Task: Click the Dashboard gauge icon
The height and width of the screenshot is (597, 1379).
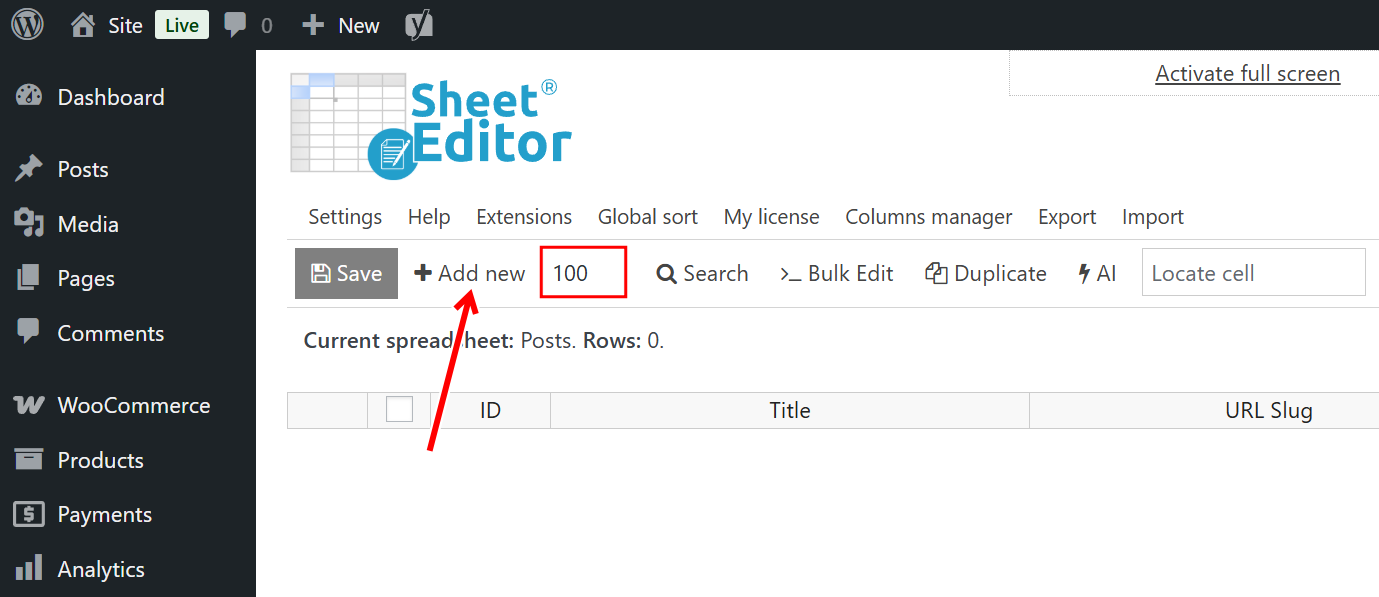Action: point(29,97)
